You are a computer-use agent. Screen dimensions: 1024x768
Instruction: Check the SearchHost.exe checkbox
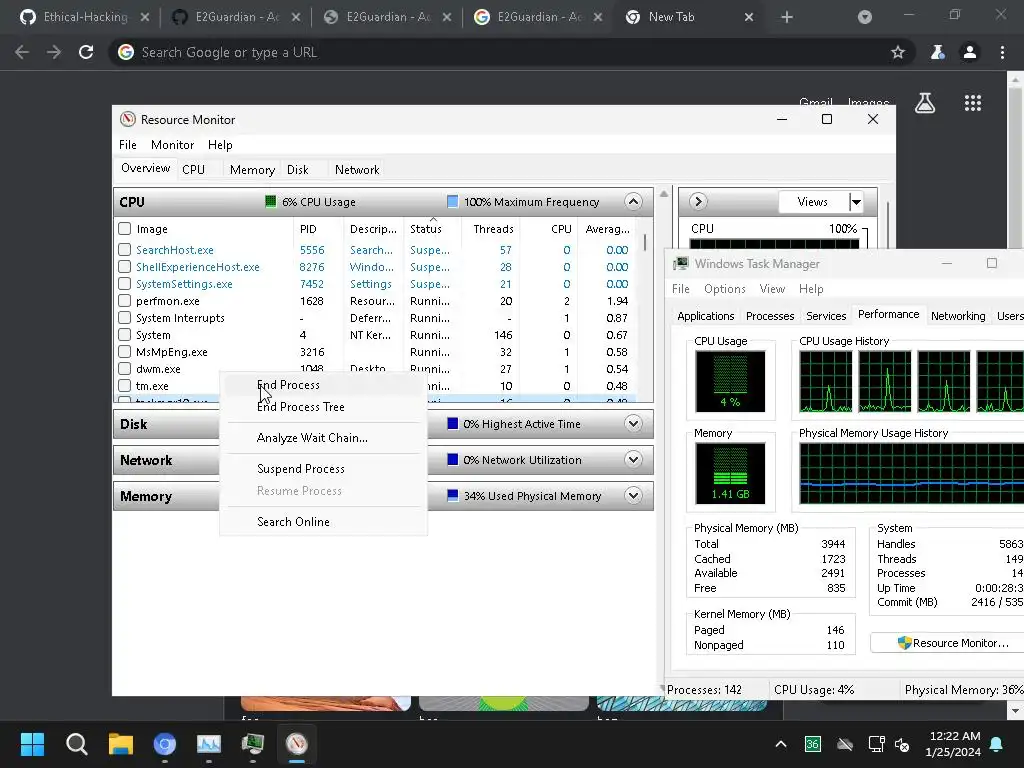tap(124, 249)
